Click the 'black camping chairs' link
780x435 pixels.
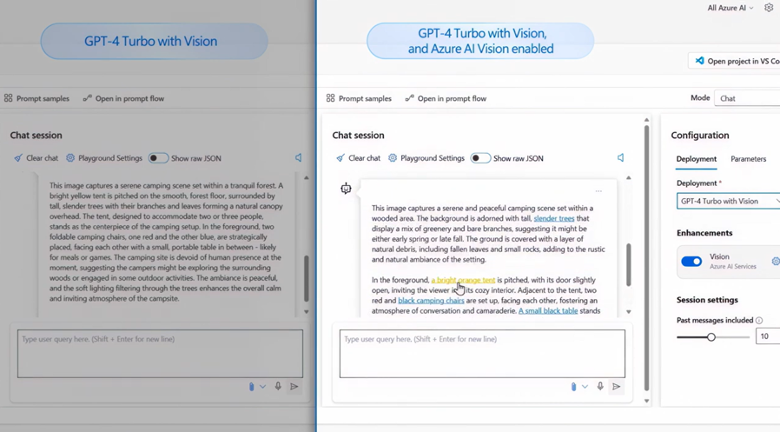431,301
